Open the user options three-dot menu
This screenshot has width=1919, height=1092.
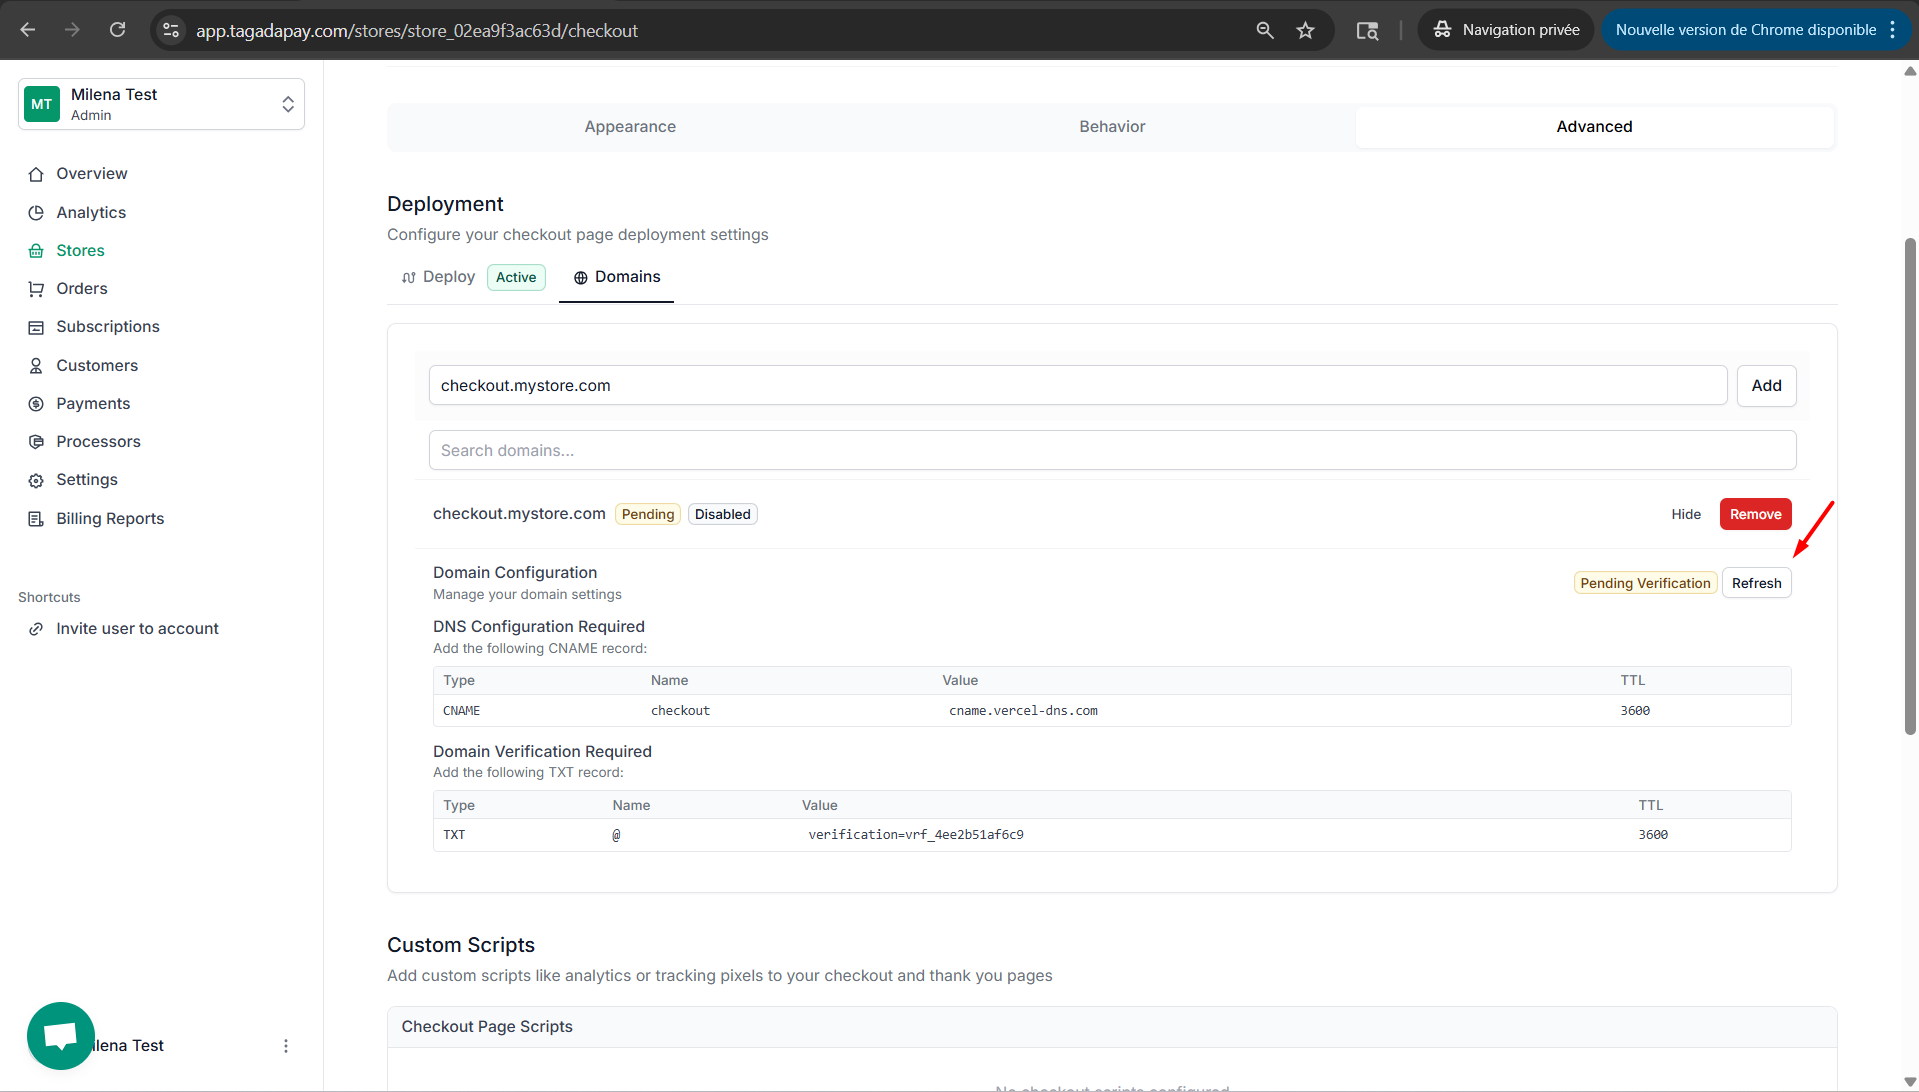286,1046
